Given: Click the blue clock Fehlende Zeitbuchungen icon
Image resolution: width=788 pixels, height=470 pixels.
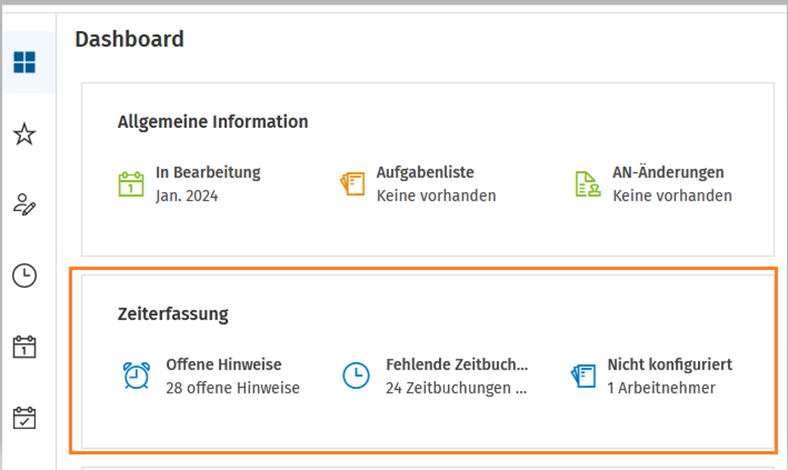Looking at the screenshot, I should [356, 375].
